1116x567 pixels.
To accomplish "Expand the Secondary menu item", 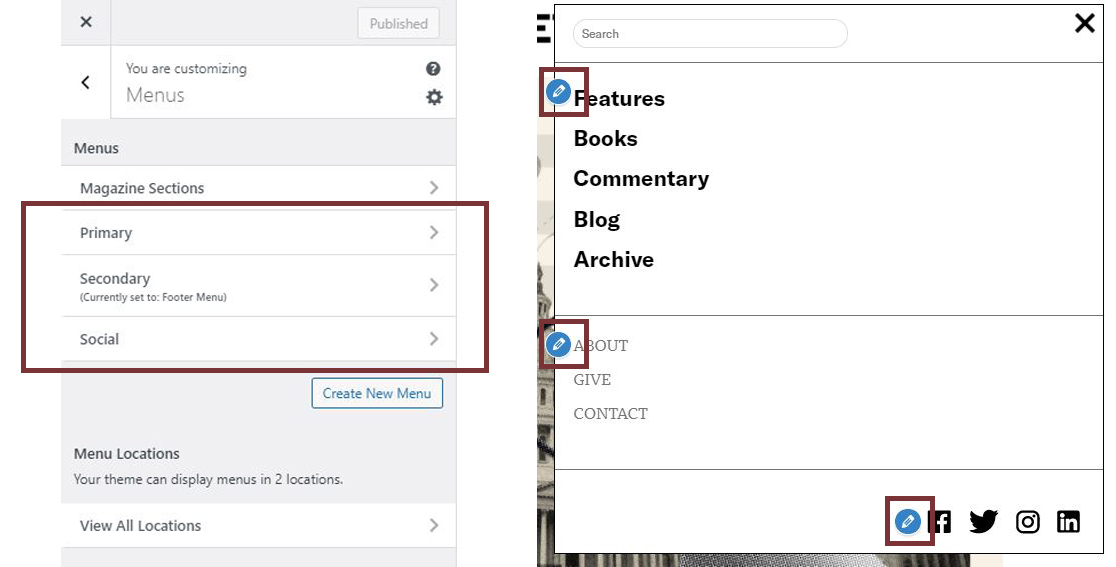I will [258, 285].
